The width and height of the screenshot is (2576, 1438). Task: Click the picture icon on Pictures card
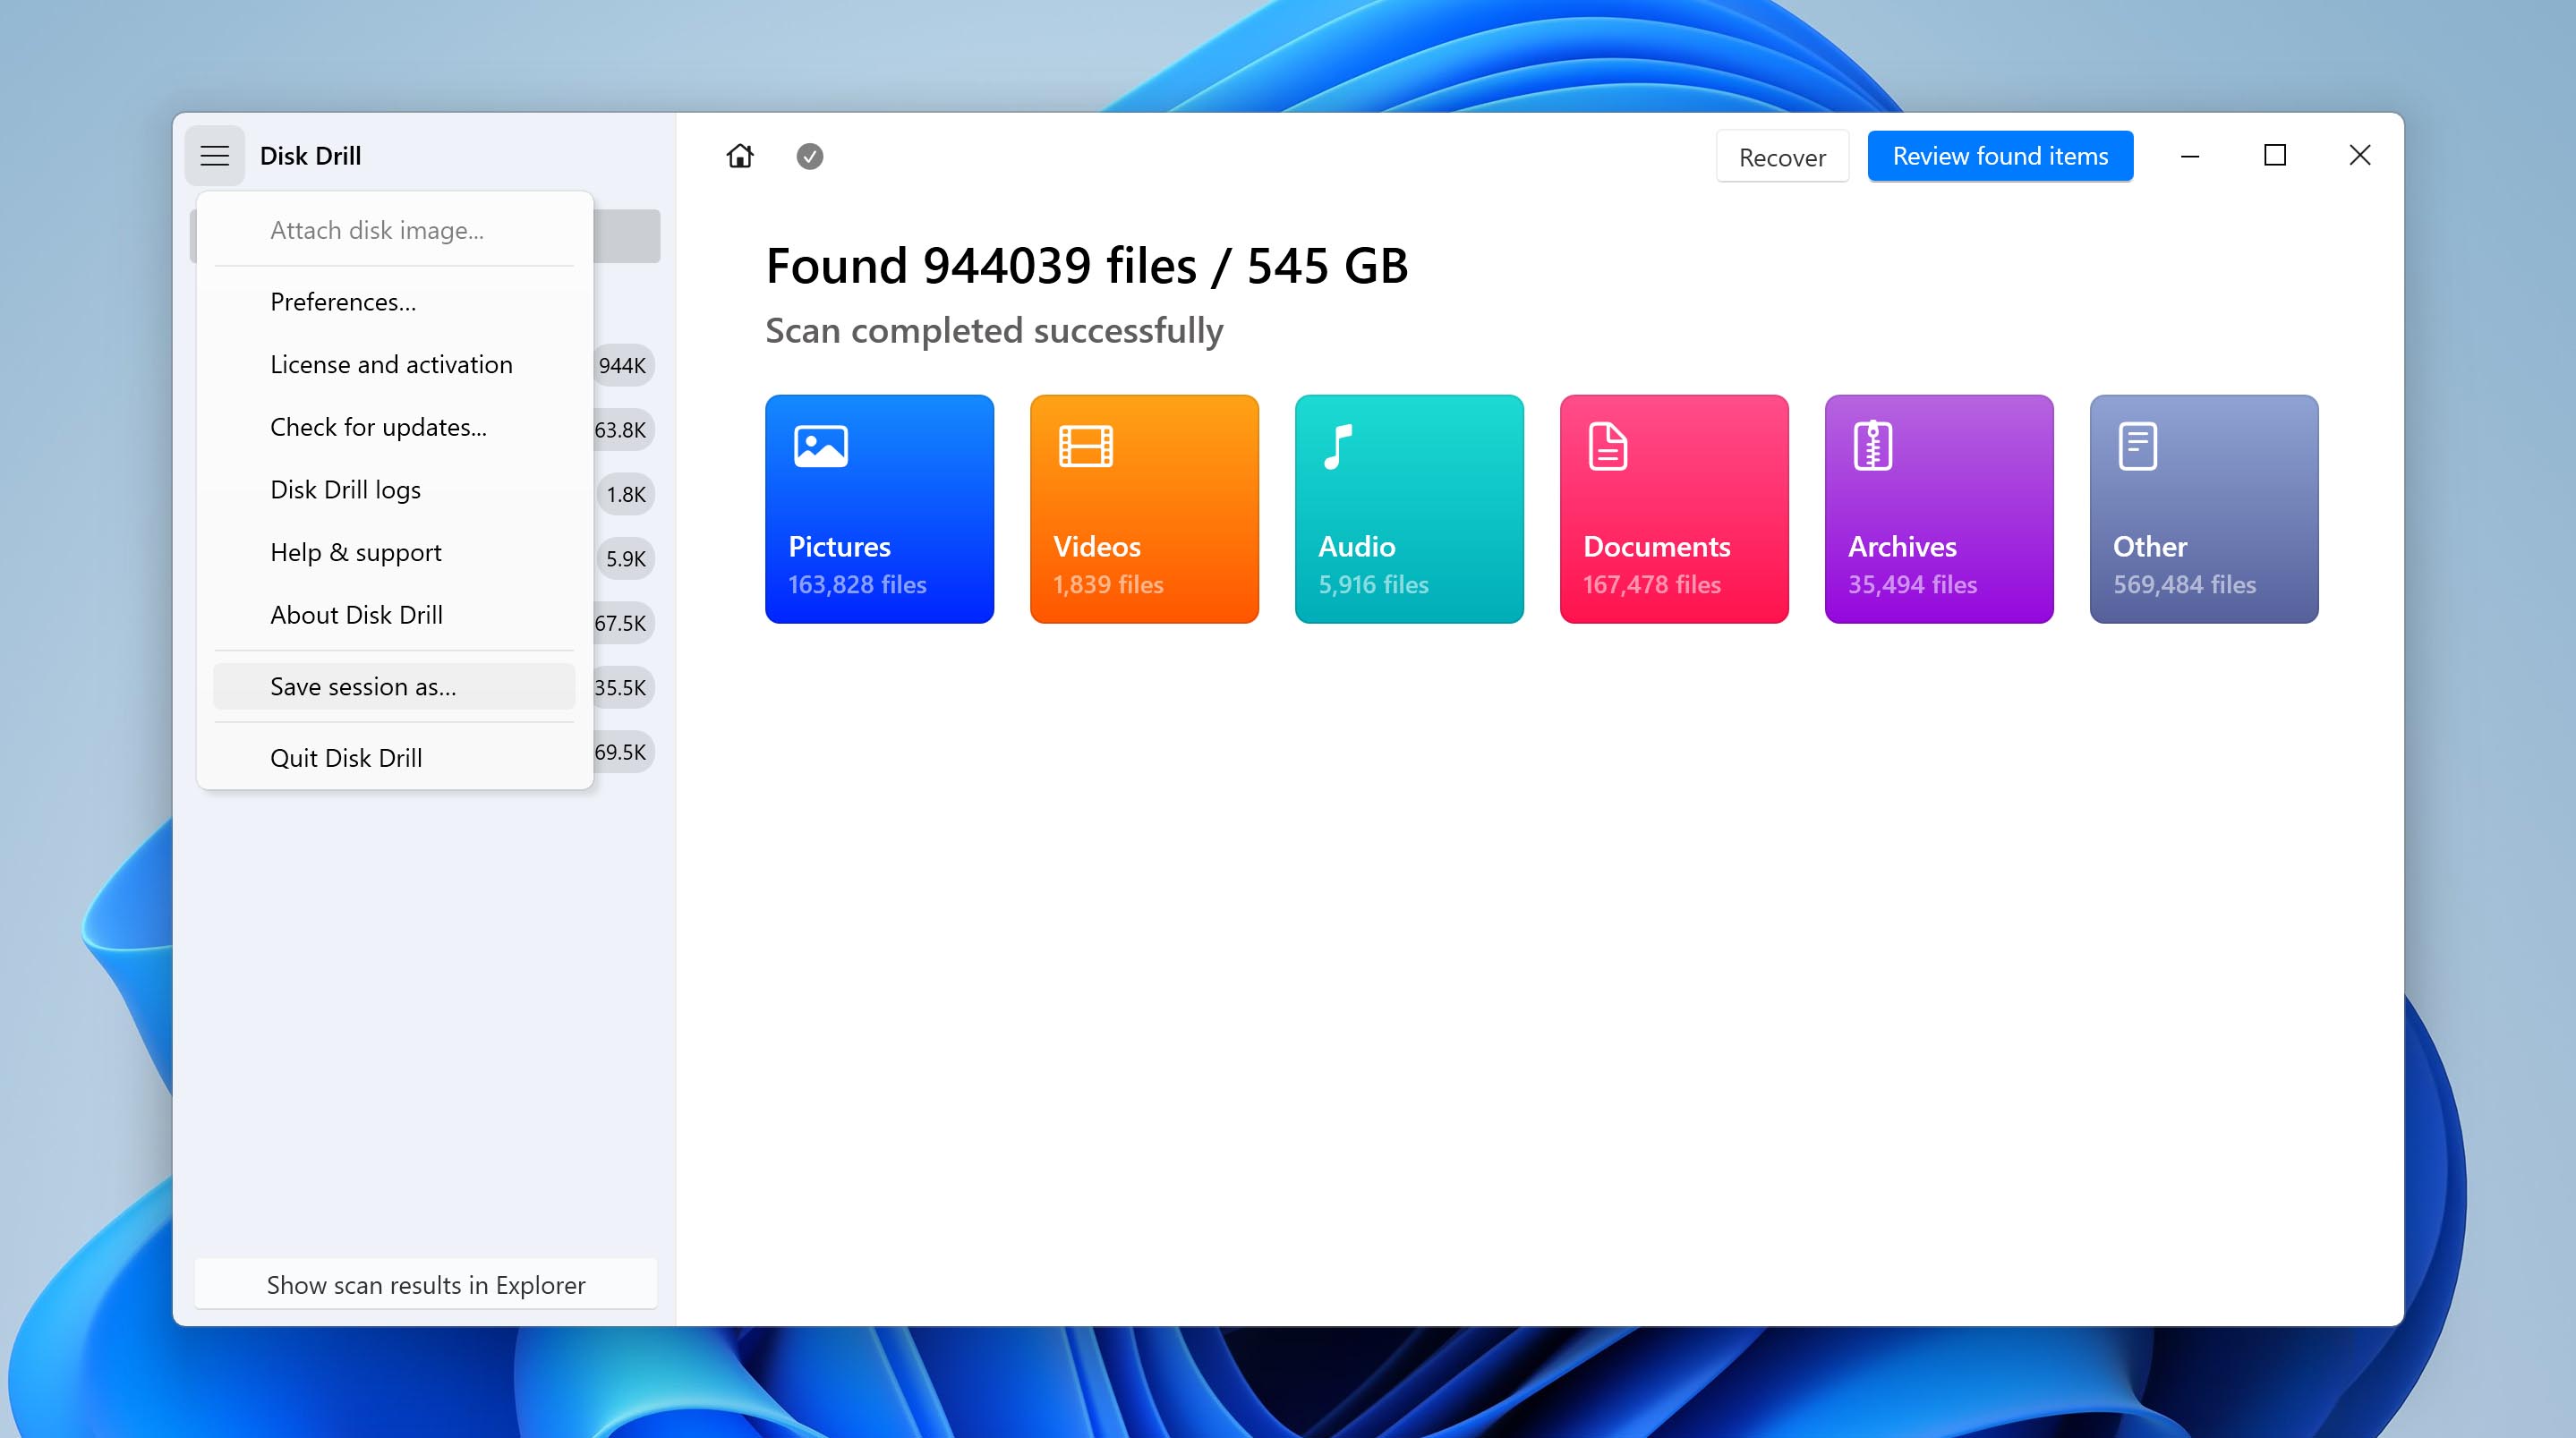click(821, 446)
